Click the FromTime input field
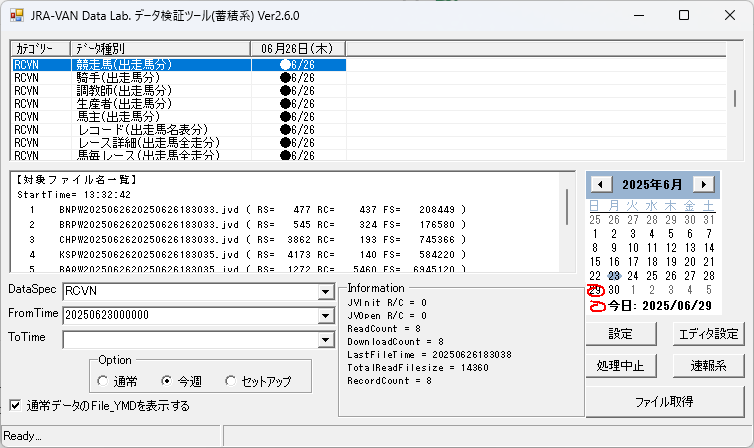Image resolution: width=754 pixels, height=448 pixels. coord(190,315)
